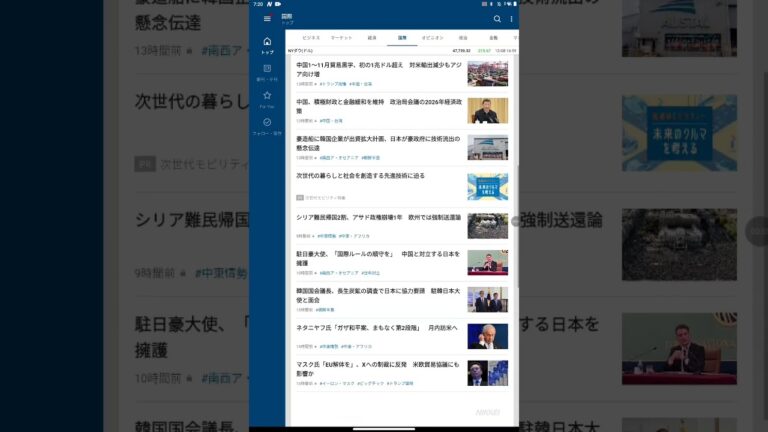Click the NYダウ market ticker bar
This screenshot has width=768, height=432.
[401, 49]
